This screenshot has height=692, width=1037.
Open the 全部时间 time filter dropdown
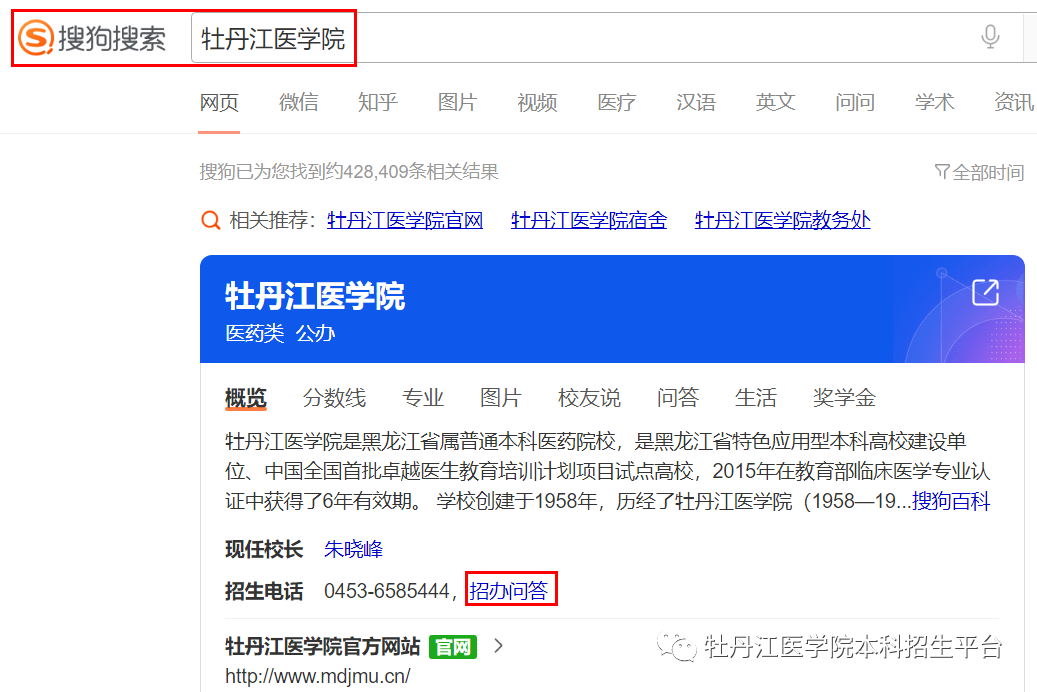click(979, 172)
